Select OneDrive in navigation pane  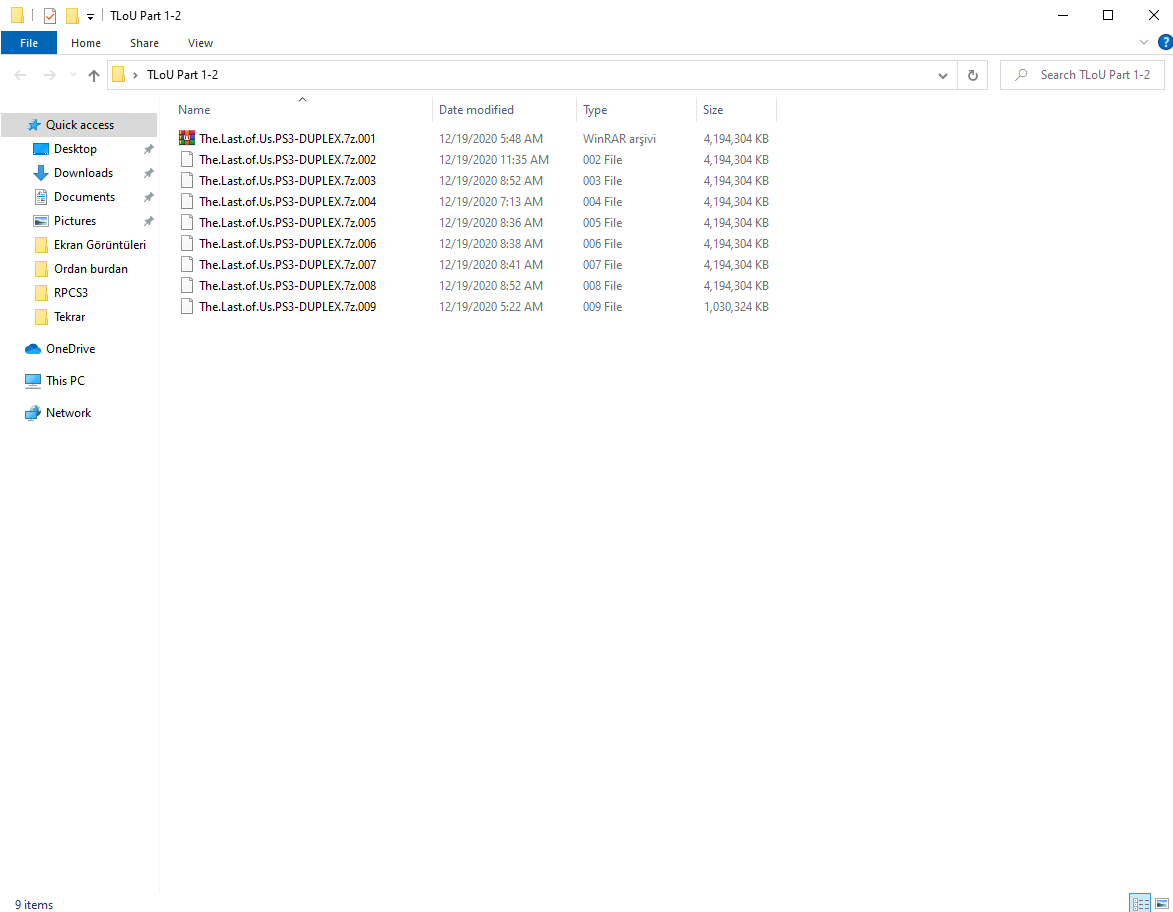70,349
